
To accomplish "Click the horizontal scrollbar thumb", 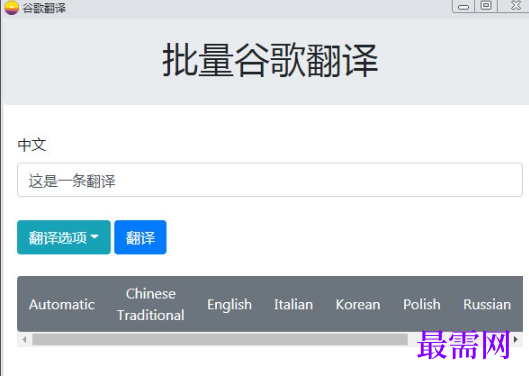I will (x=220, y=340).
